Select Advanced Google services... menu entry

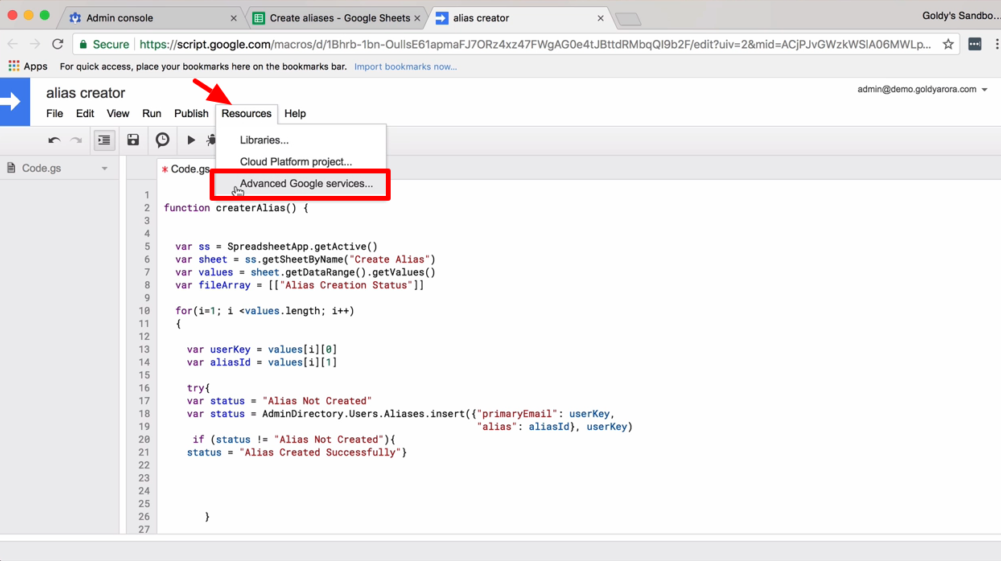pos(301,184)
